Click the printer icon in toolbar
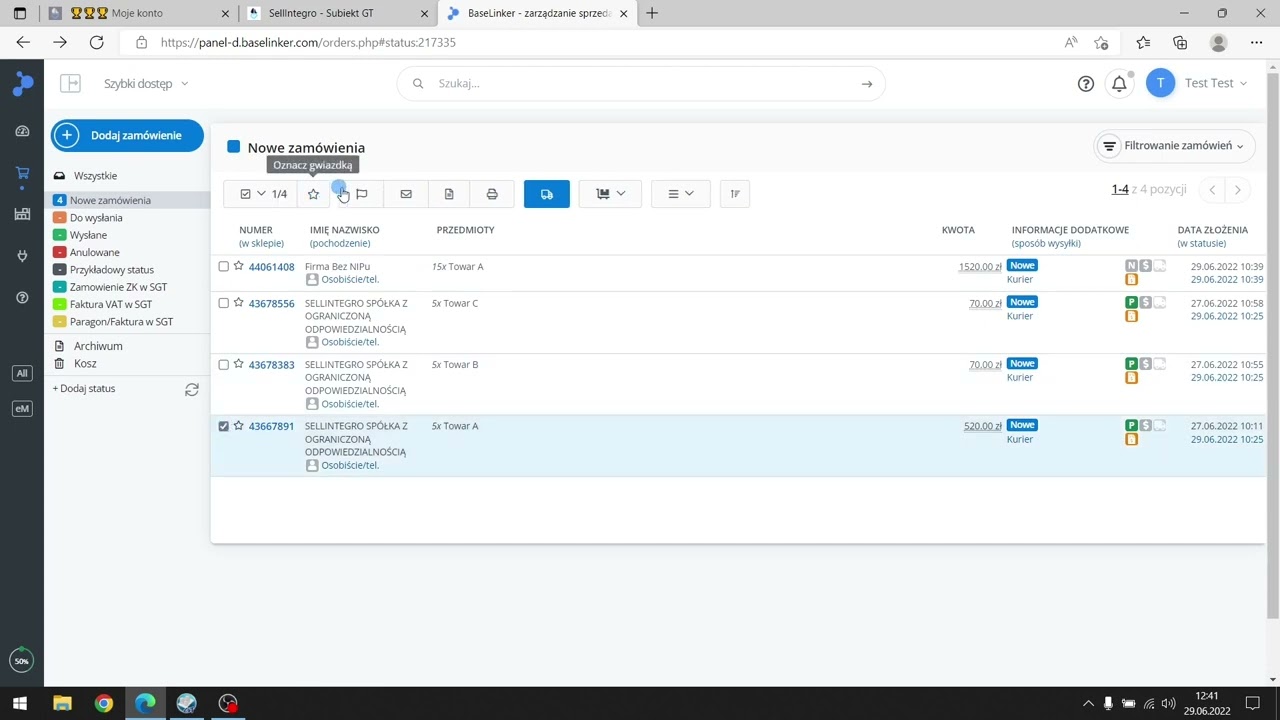1280x720 pixels. [x=492, y=194]
